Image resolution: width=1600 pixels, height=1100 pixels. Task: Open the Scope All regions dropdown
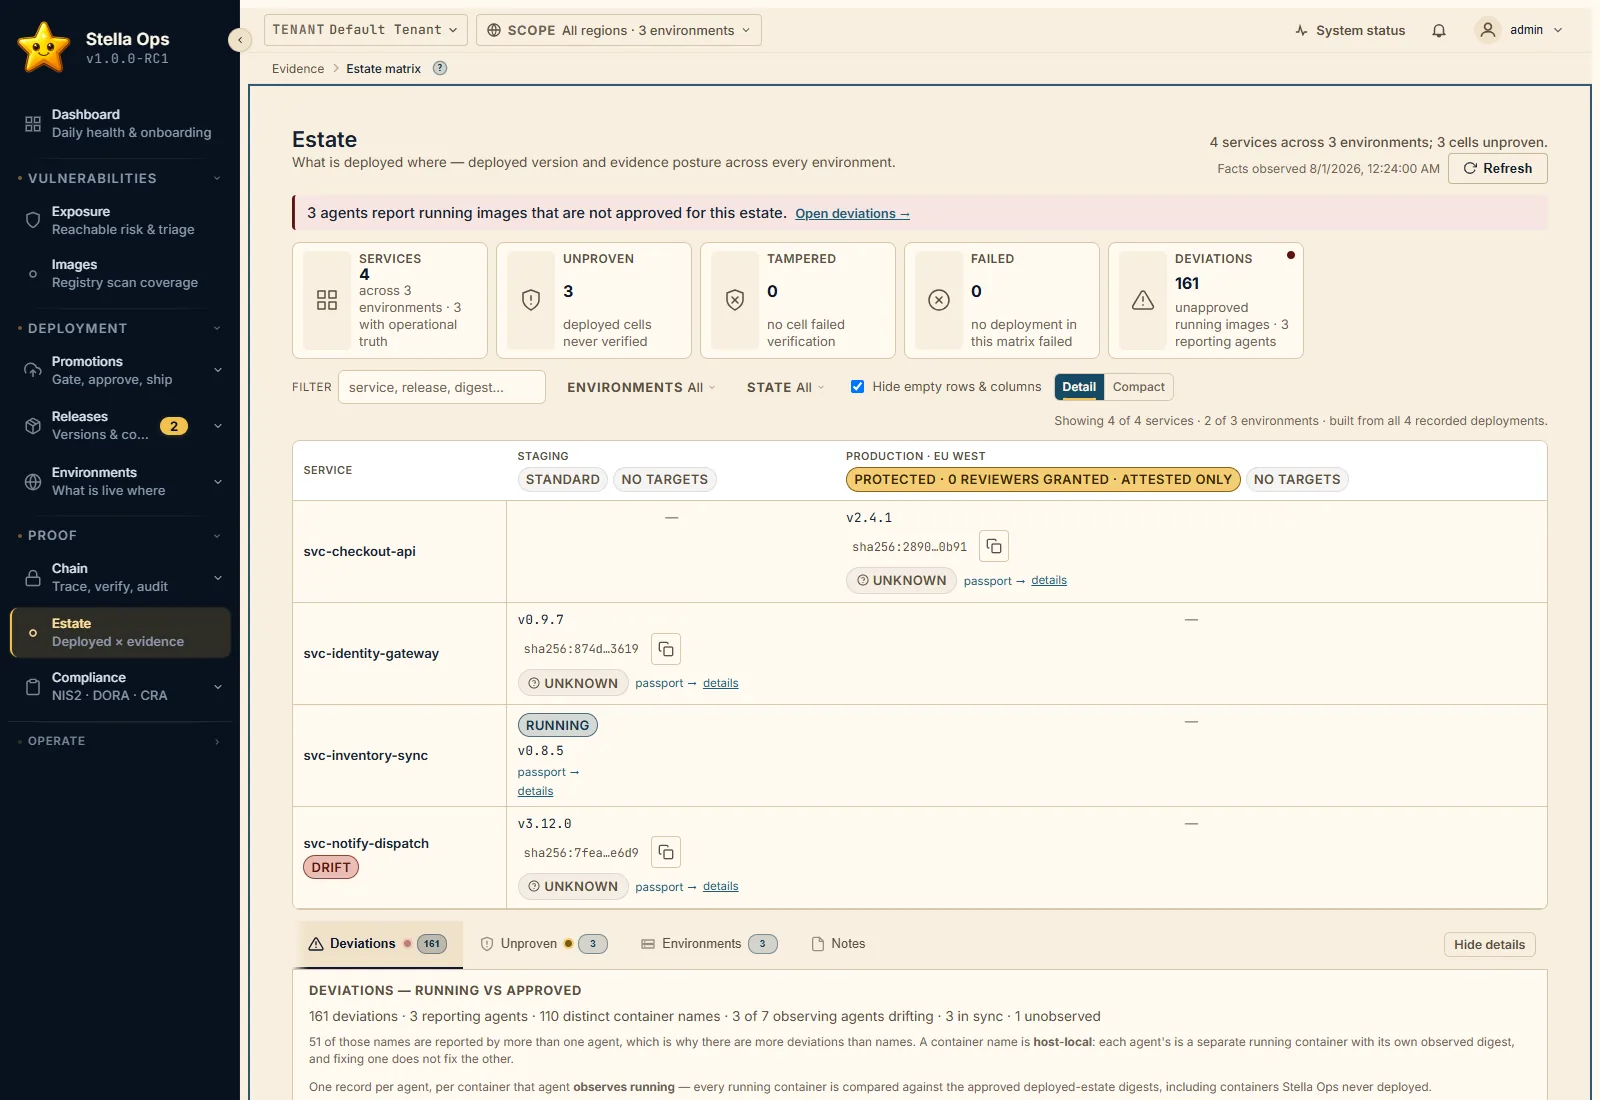[619, 30]
